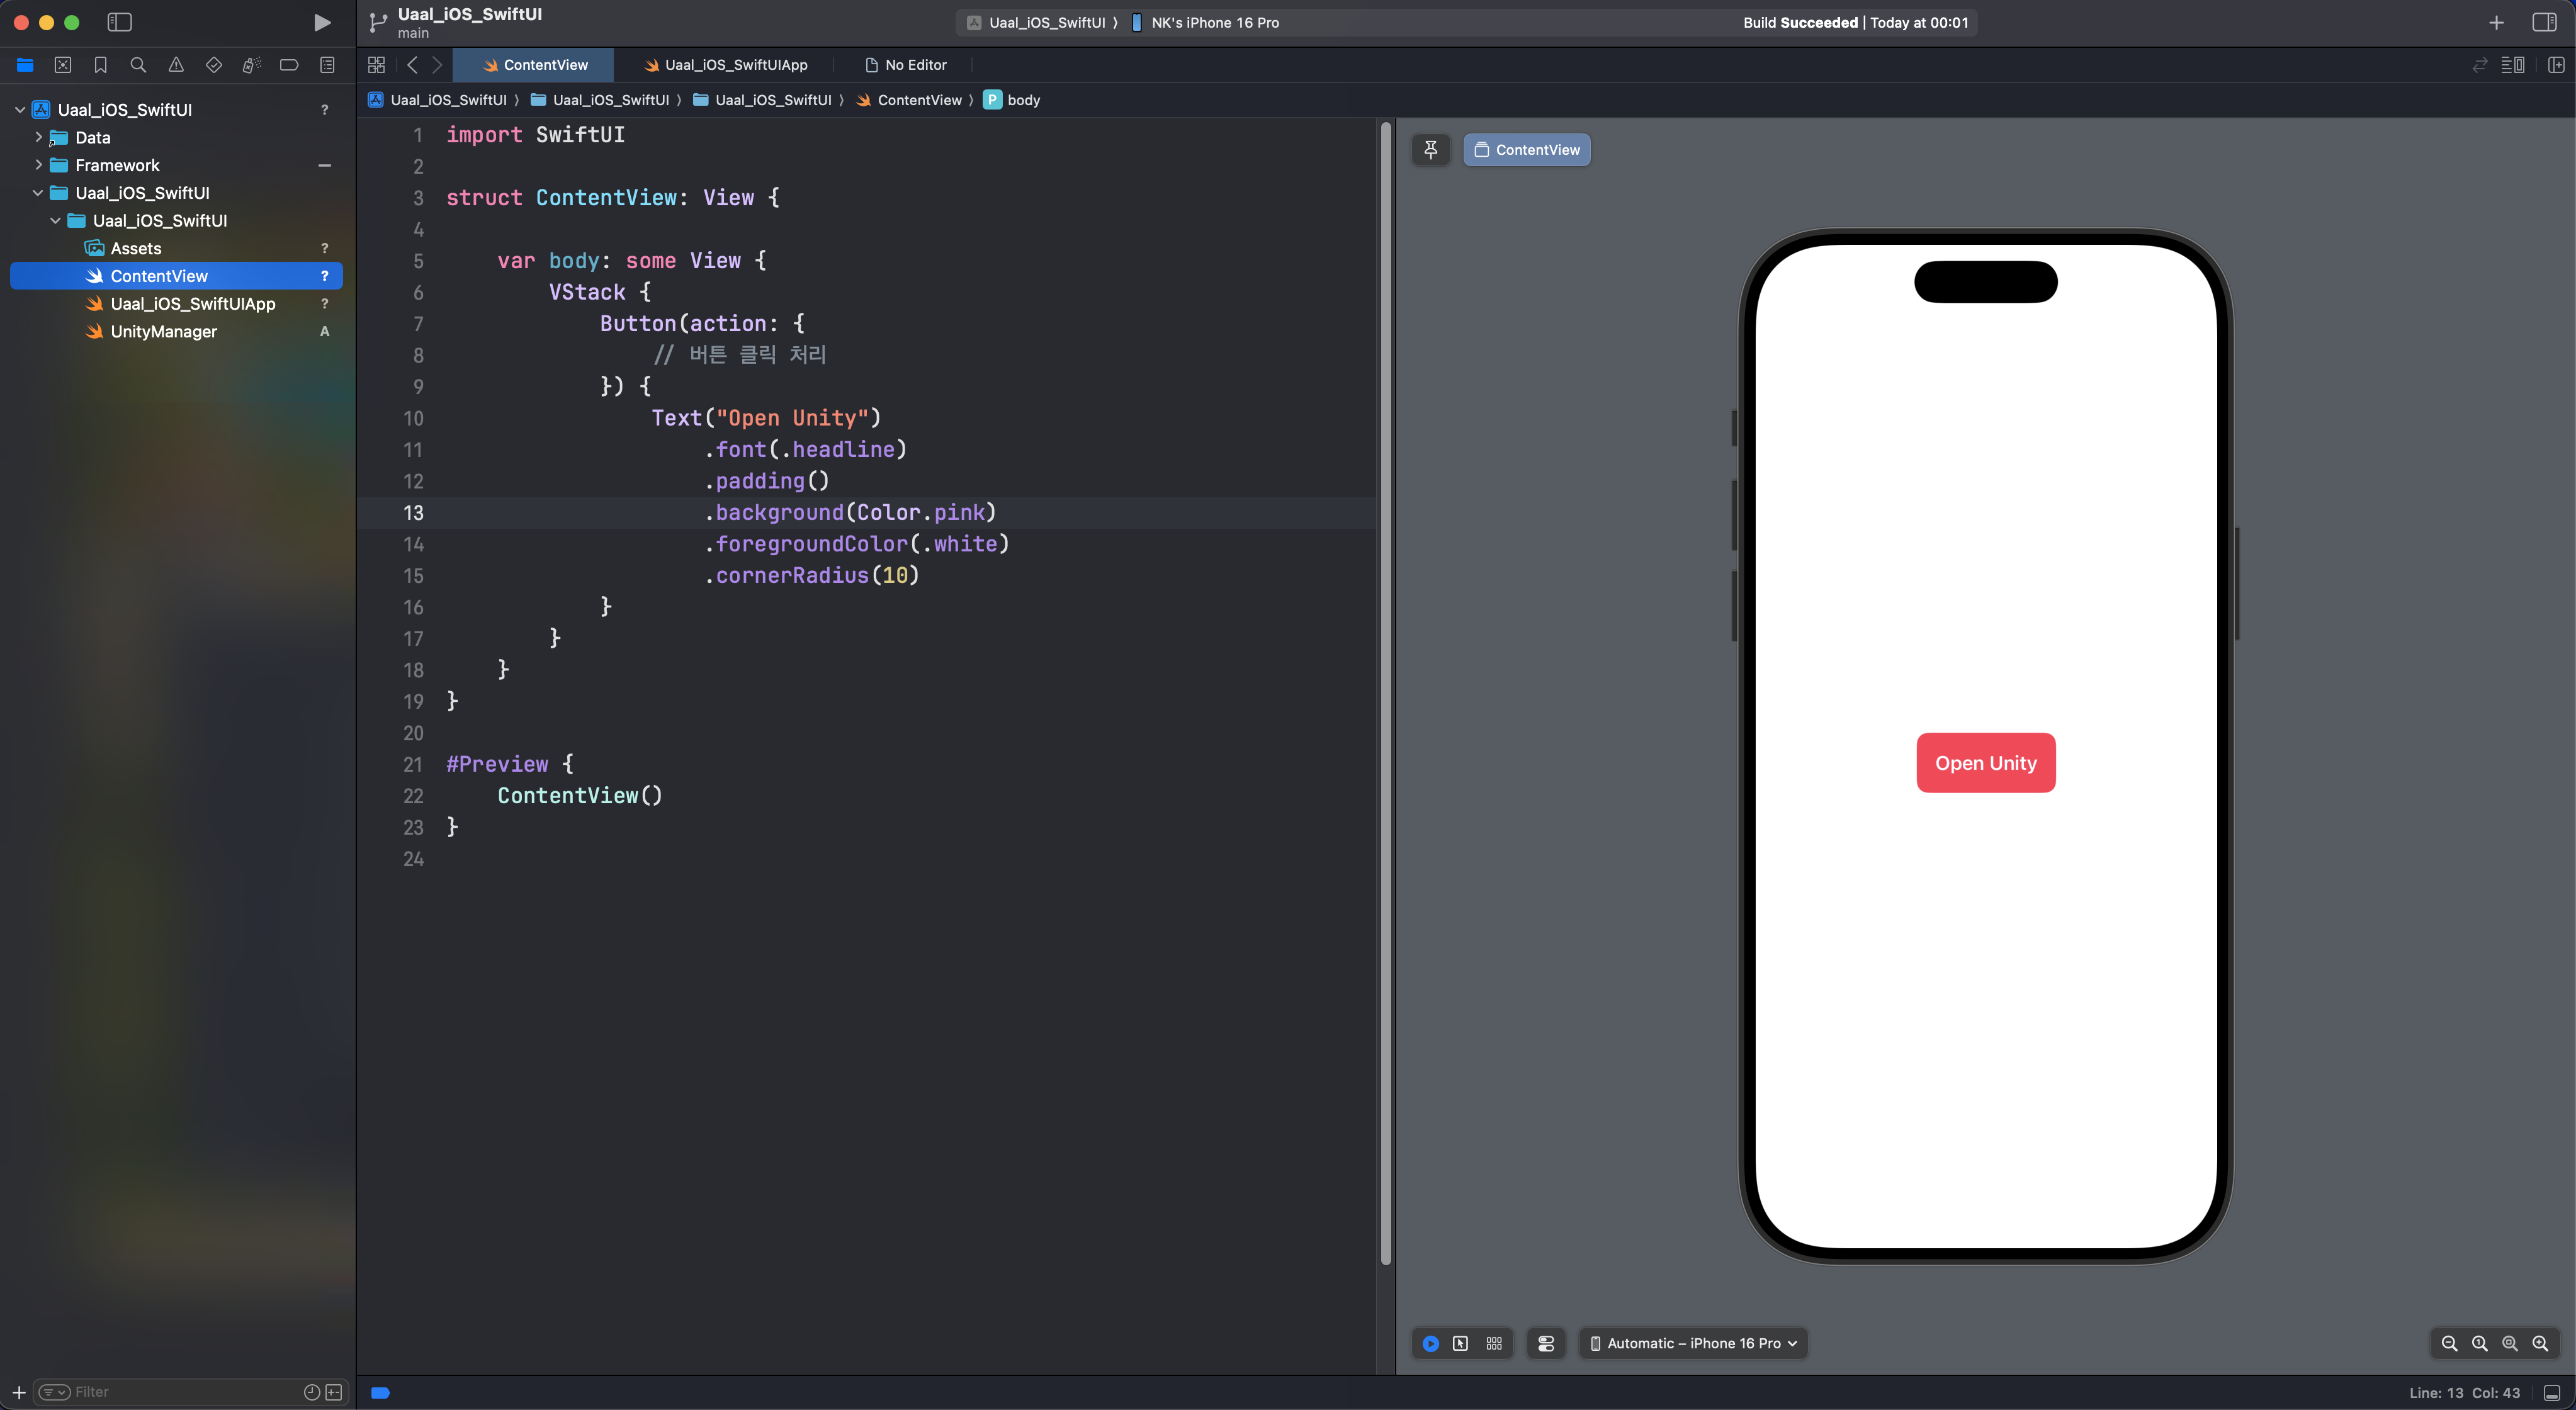The height and width of the screenshot is (1410, 2576).
Task: Open the Bookmark navigator icon
Action: pos(101,65)
